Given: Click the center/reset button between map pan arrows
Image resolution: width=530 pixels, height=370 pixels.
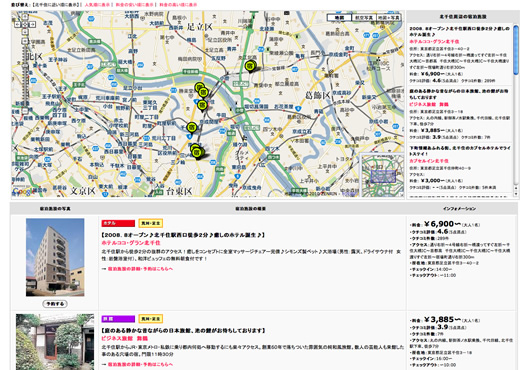Looking at the screenshot, I should (25, 24).
